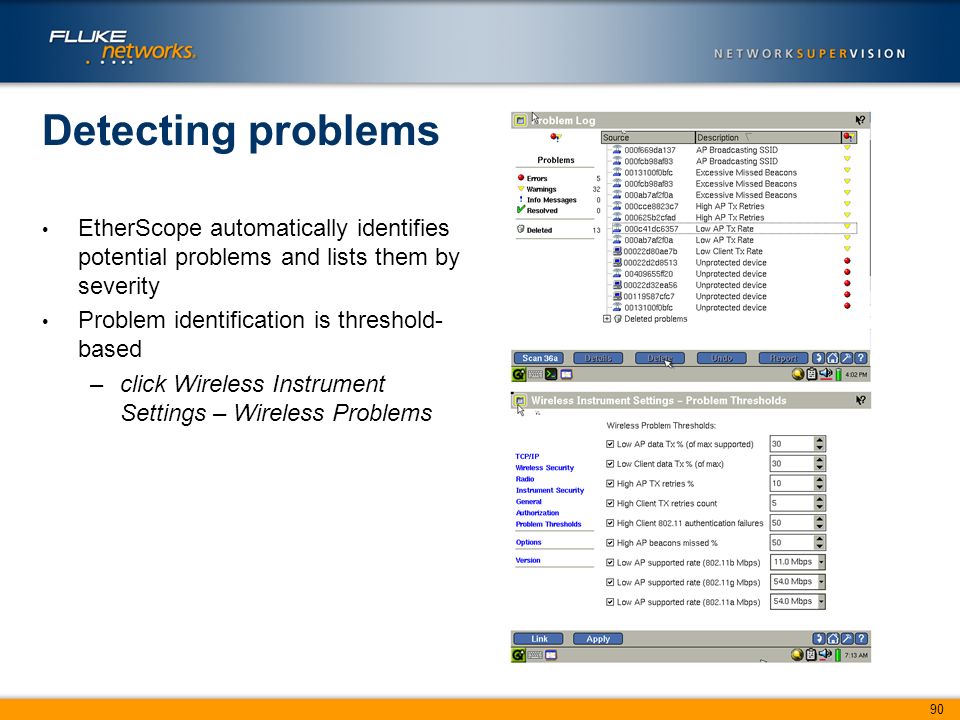Click the Apply button in the Settings window
This screenshot has width=960, height=720.
(x=598, y=639)
